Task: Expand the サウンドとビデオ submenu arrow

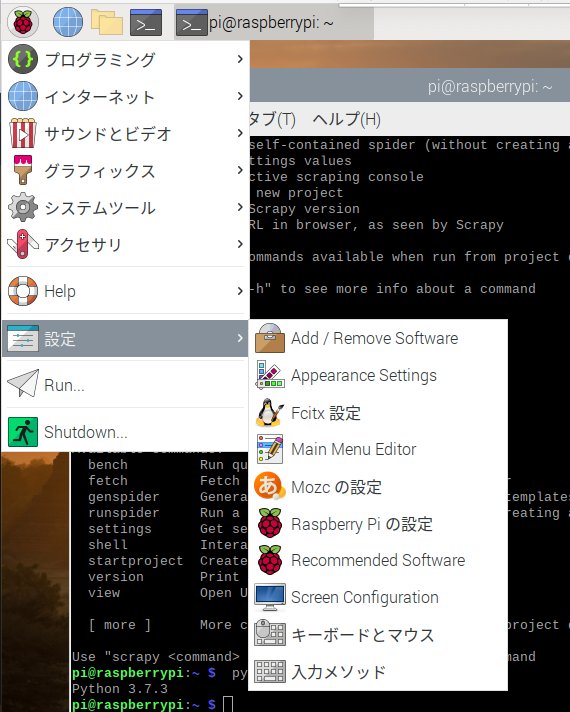Action: click(240, 133)
